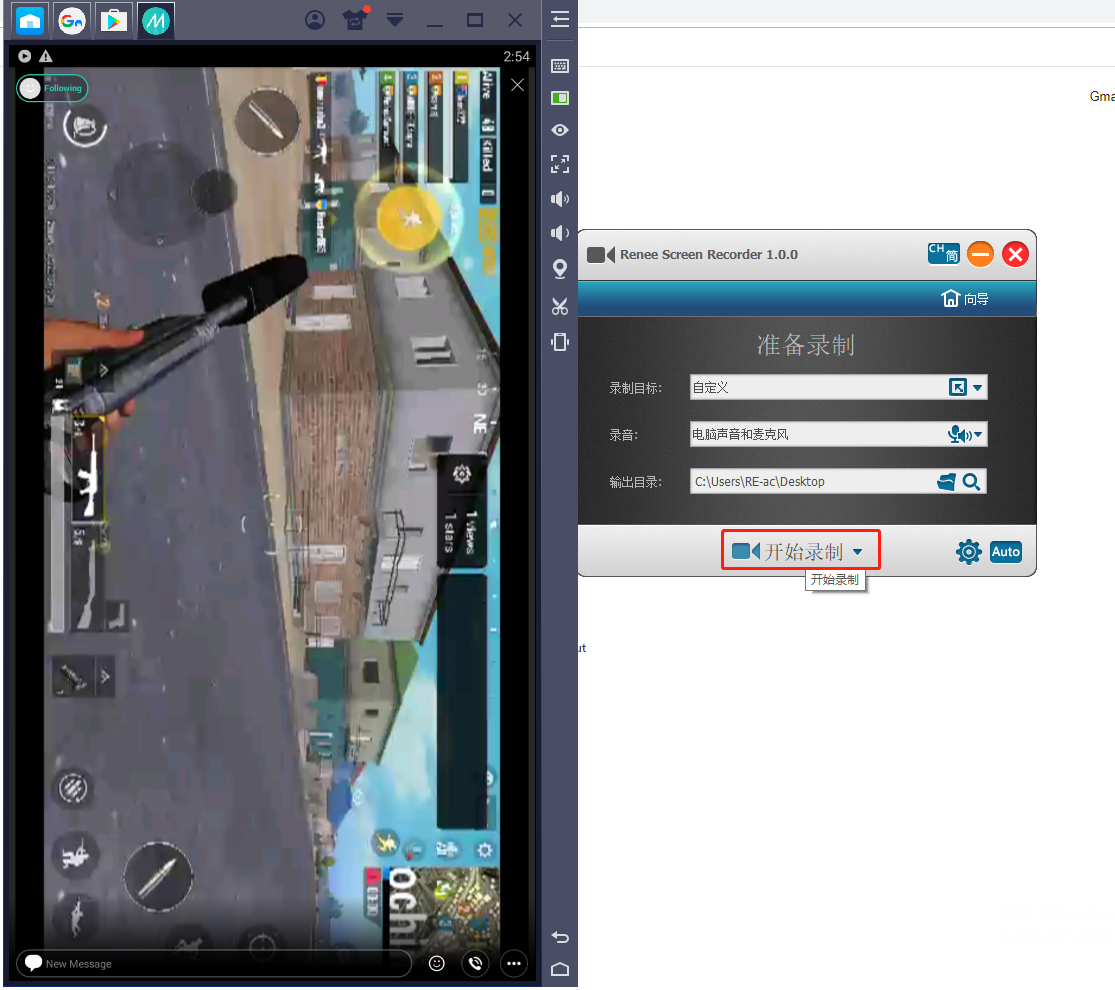
Task: Click the Following button on stream
Action: click(x=52, y=88)
